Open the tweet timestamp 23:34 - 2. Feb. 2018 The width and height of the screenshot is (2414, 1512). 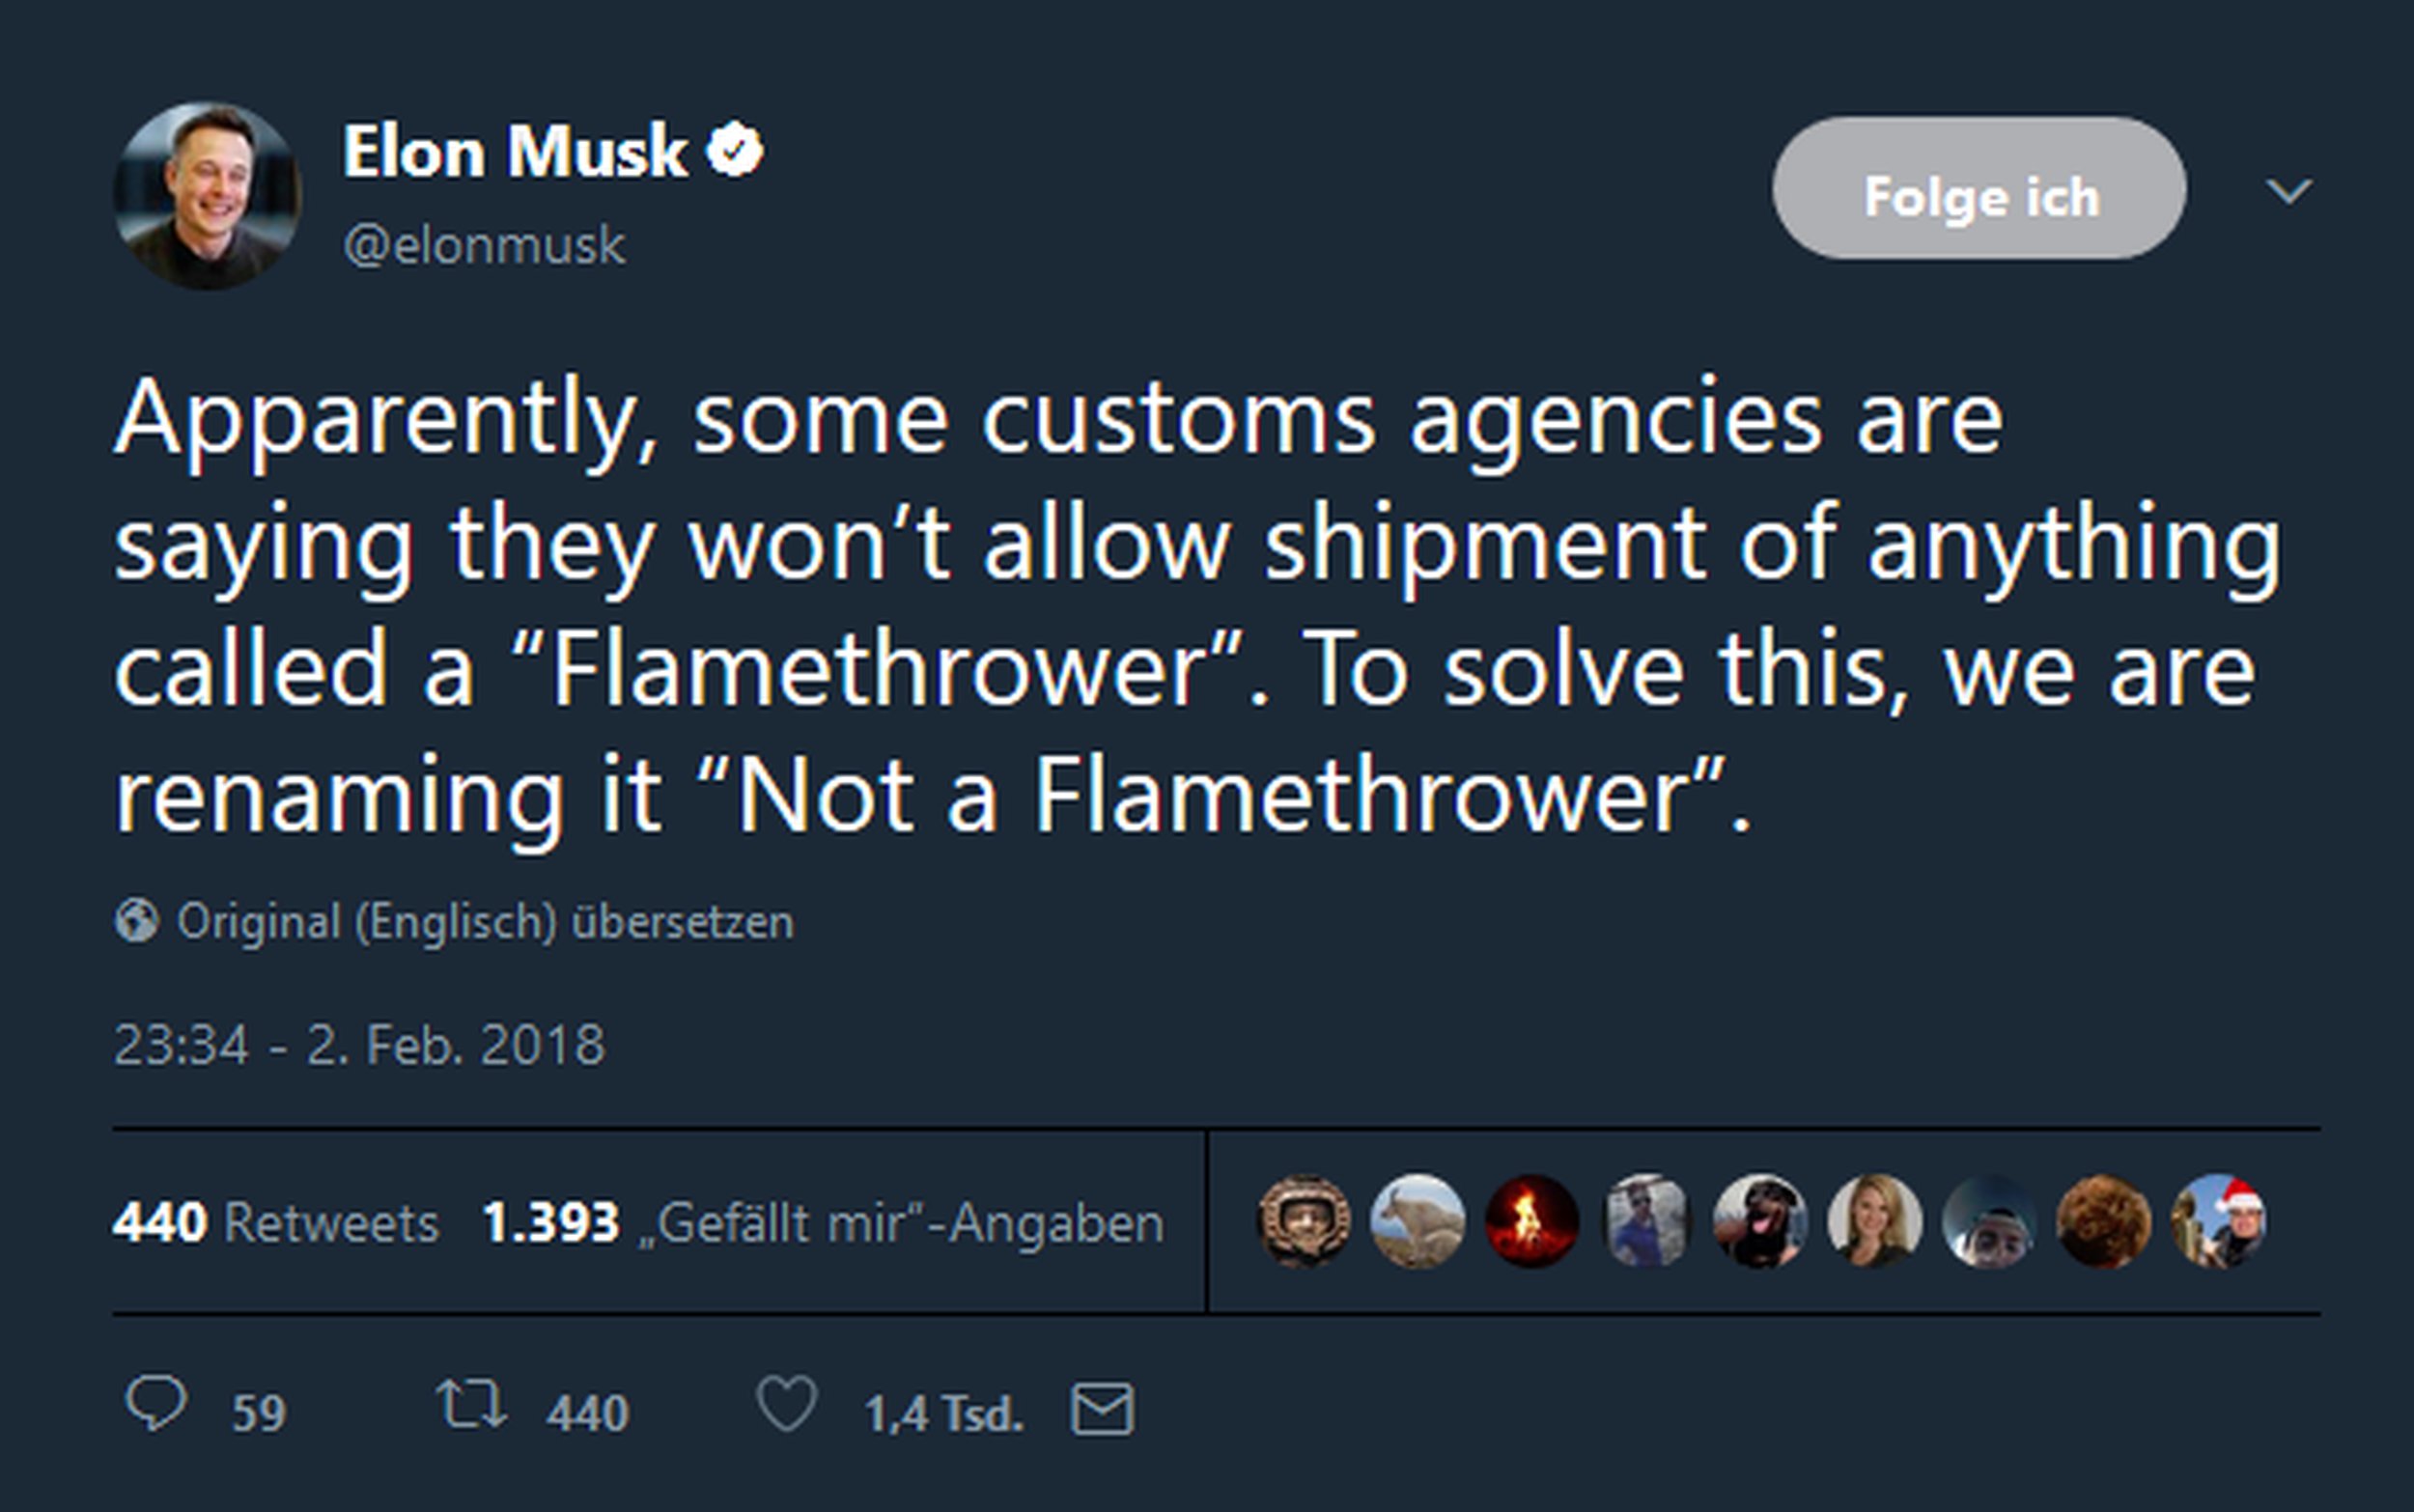coord(359,1045)
